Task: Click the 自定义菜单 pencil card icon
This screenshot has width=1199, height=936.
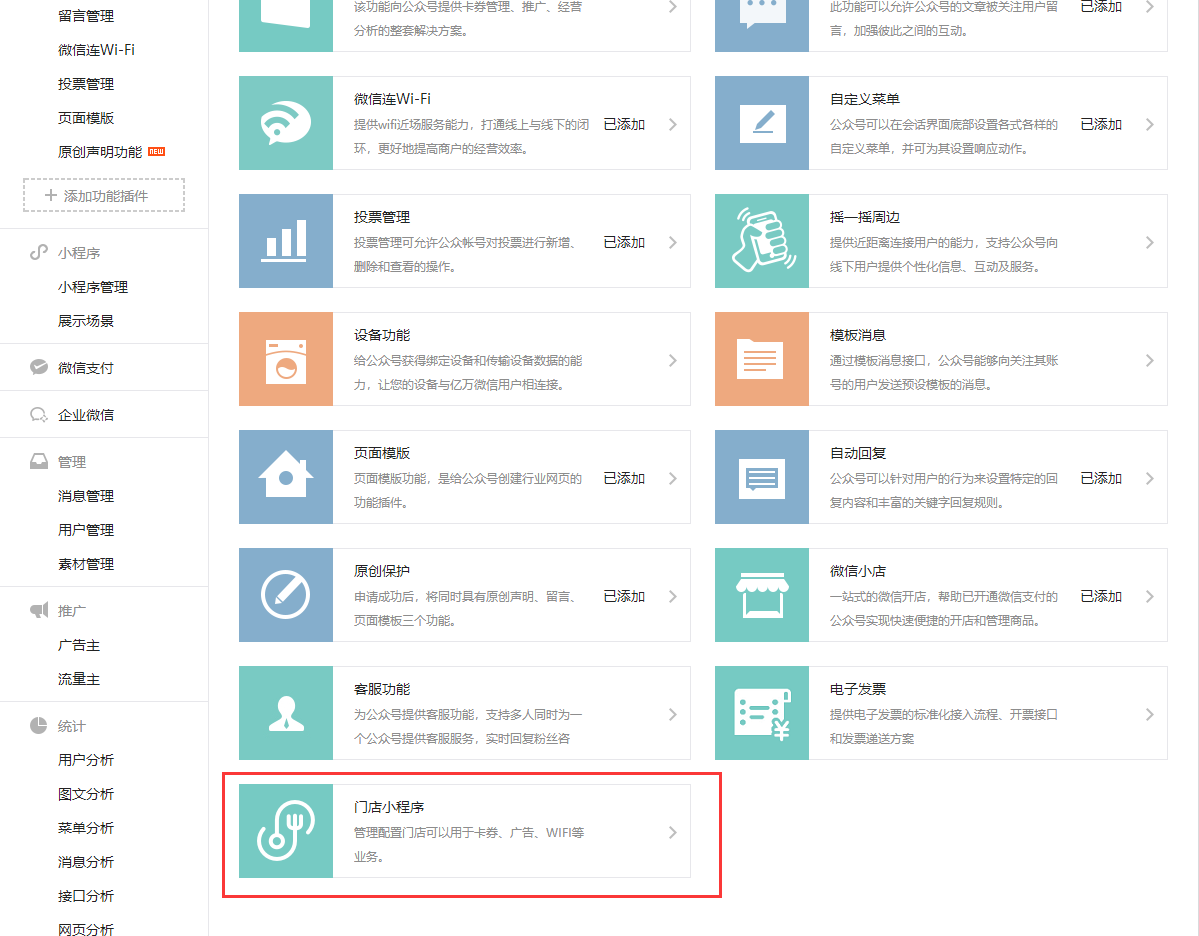Action: pos(762,123)
